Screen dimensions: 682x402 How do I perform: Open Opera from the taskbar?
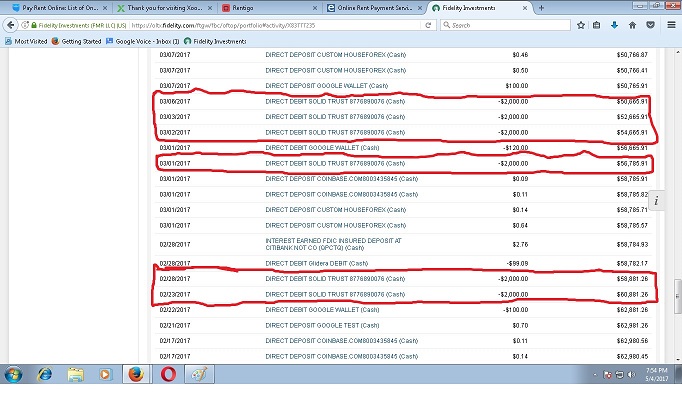coord(168,374)
